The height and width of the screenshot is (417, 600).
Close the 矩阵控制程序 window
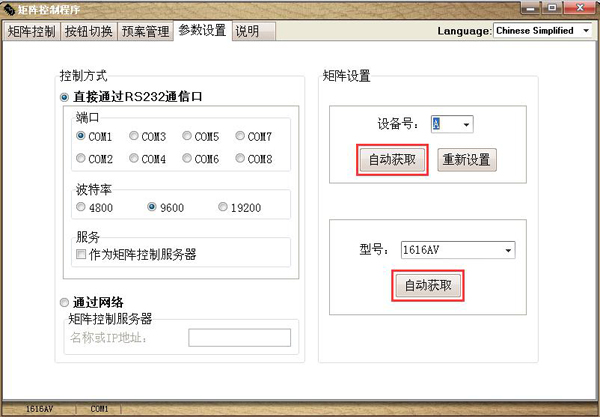pos(580,8)
